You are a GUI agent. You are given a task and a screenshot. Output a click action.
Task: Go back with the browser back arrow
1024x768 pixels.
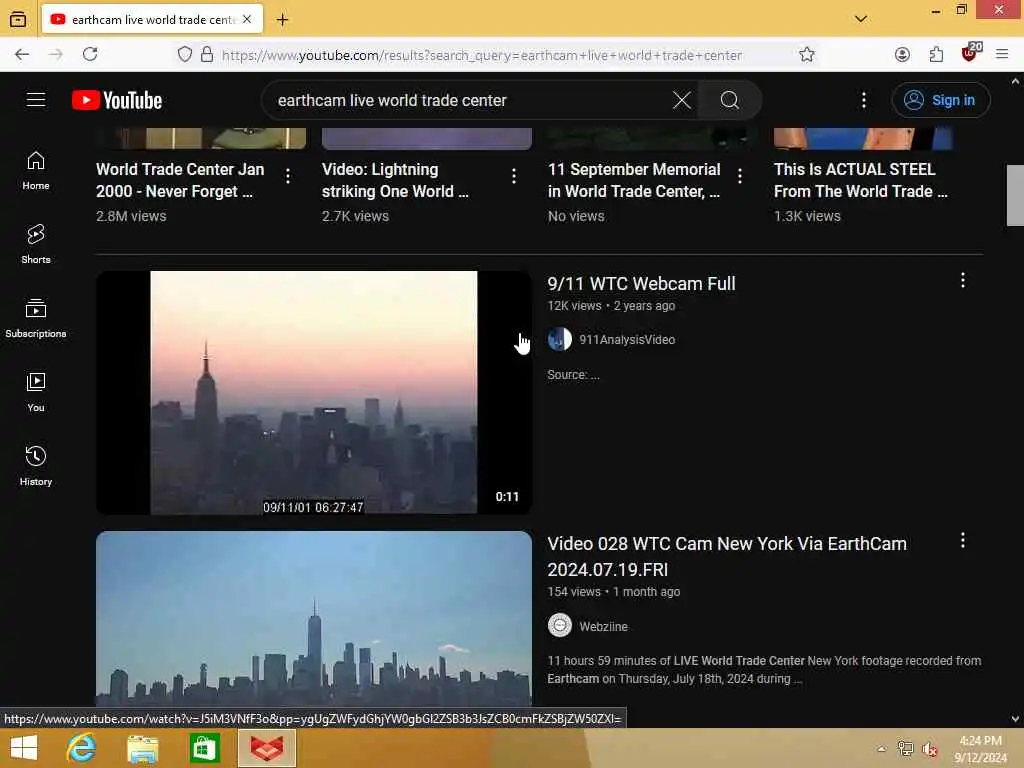pyautogui.click(x=22, y=54)
